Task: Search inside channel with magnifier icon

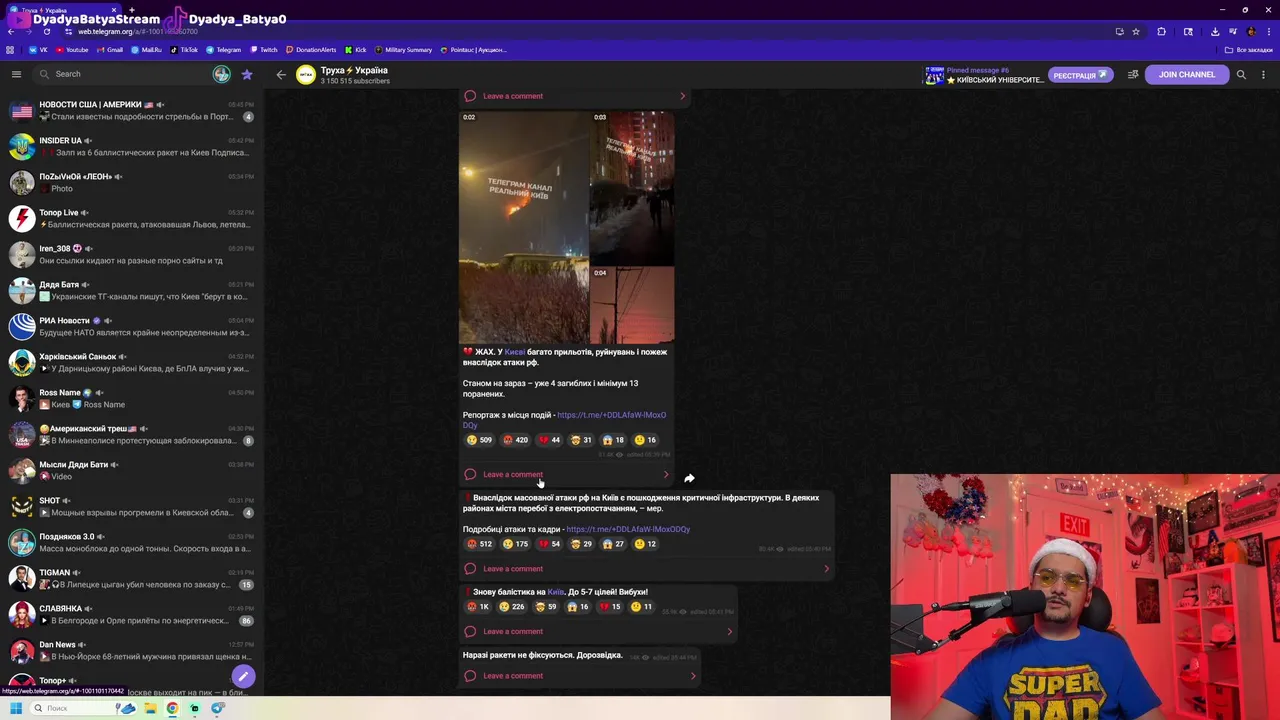Action: (x=1241, y=74)
